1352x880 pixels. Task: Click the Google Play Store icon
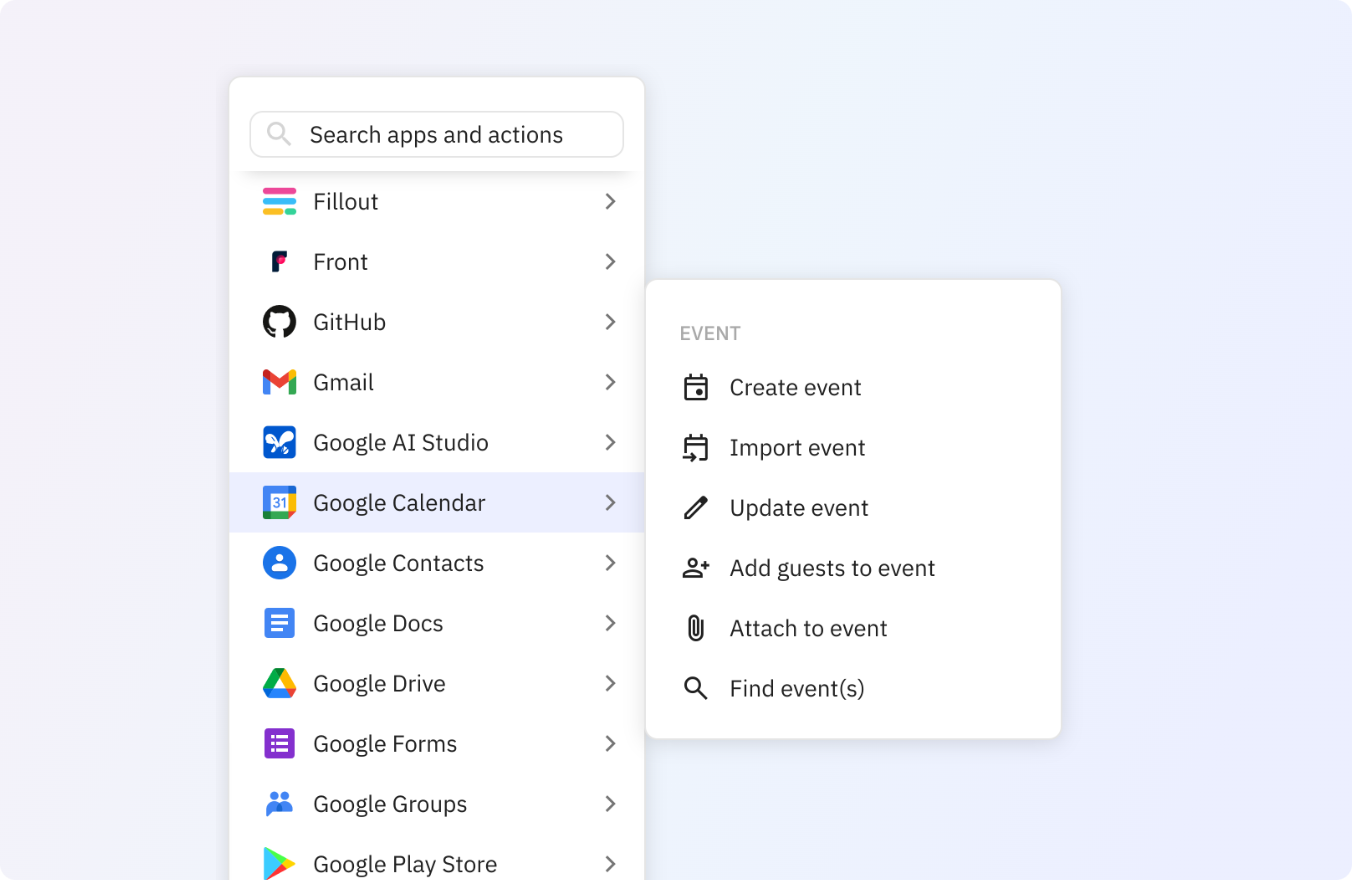click(279, 863)
